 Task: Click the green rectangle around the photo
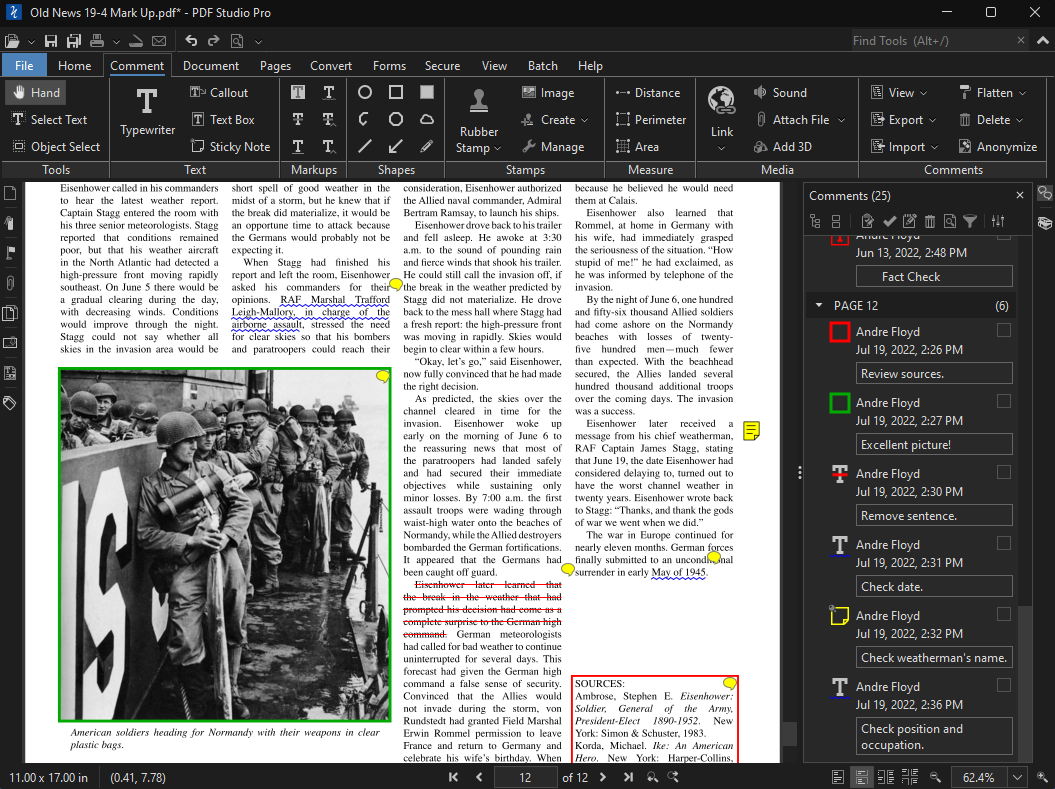[x=59, y=545]
